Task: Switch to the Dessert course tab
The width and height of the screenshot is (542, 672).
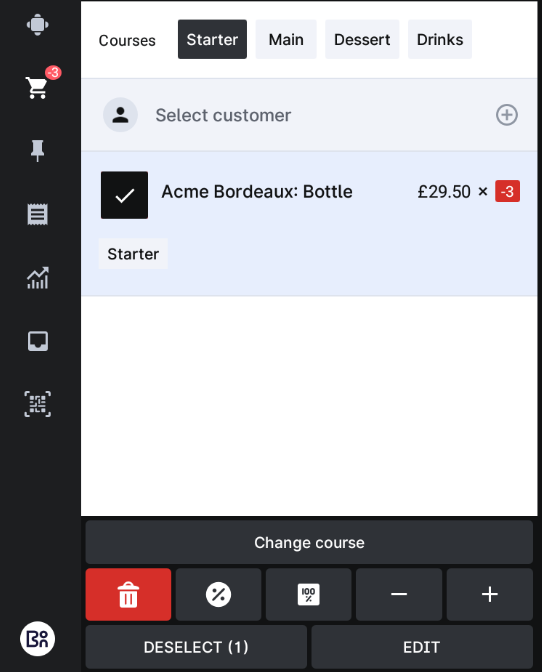Action: click(x=362, y=39)
